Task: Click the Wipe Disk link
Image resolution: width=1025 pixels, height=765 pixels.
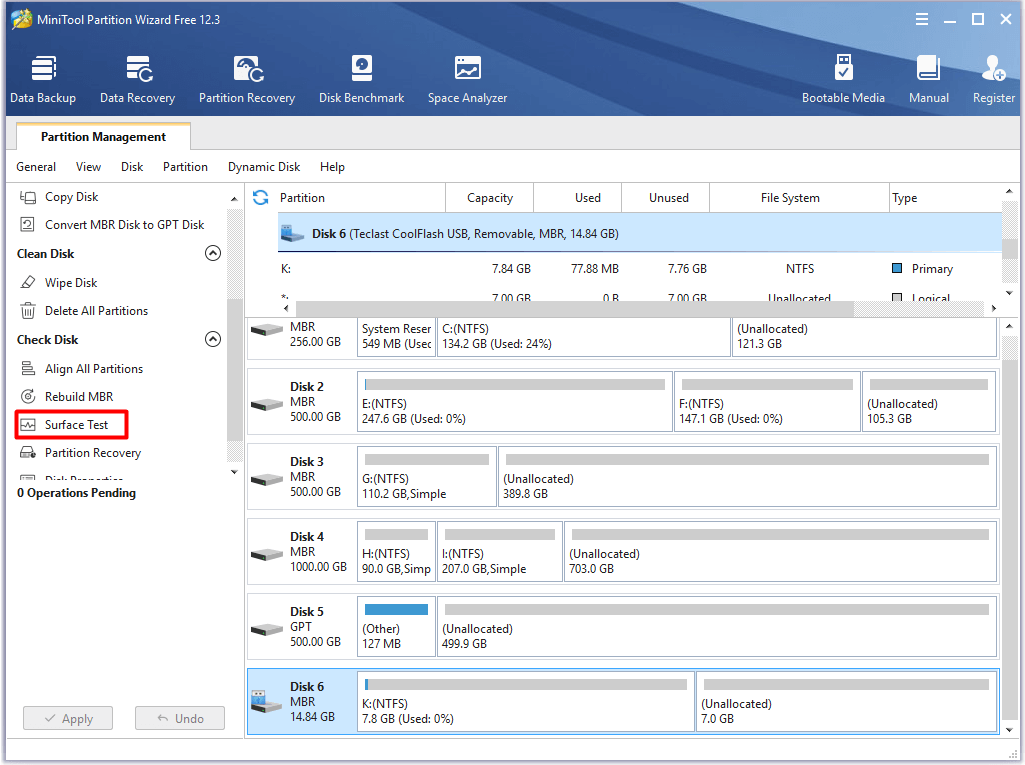Action: point(71,282)
